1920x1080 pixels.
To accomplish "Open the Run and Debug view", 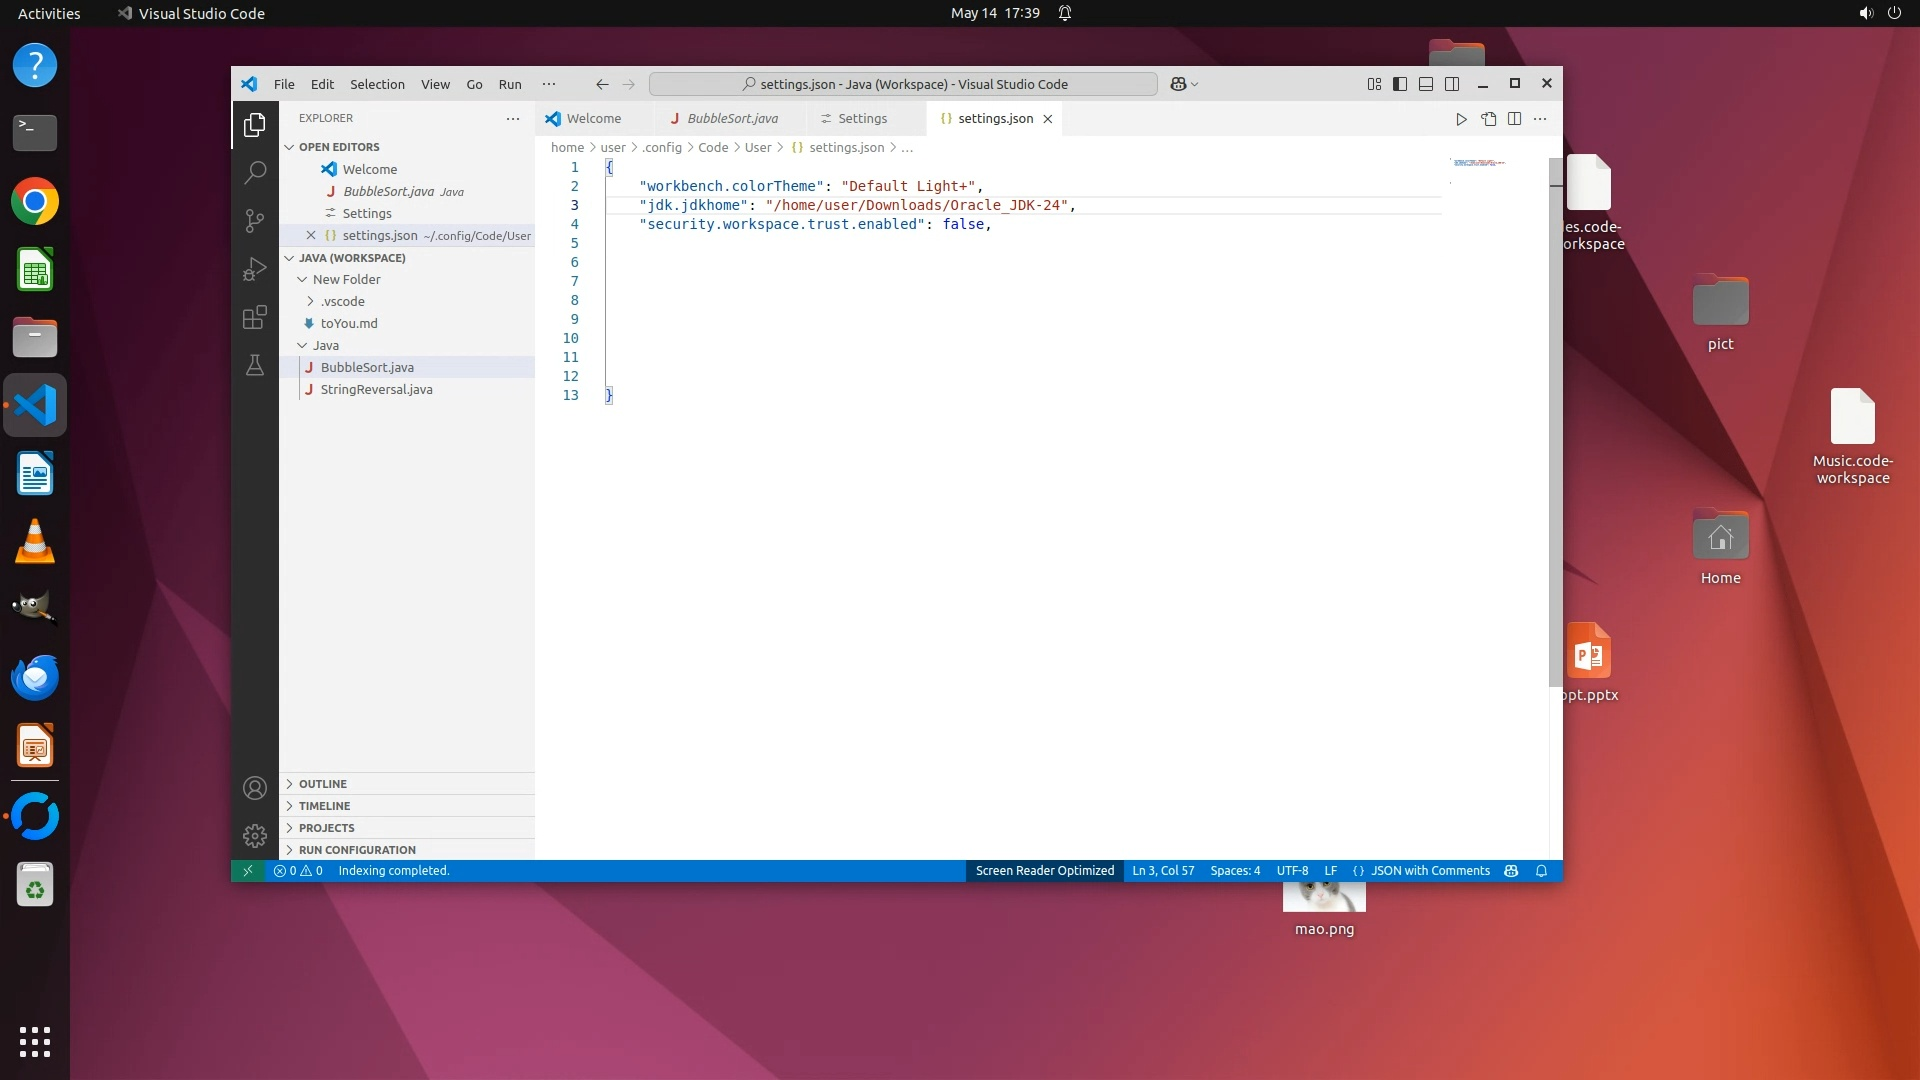I will tap(255, 269).
